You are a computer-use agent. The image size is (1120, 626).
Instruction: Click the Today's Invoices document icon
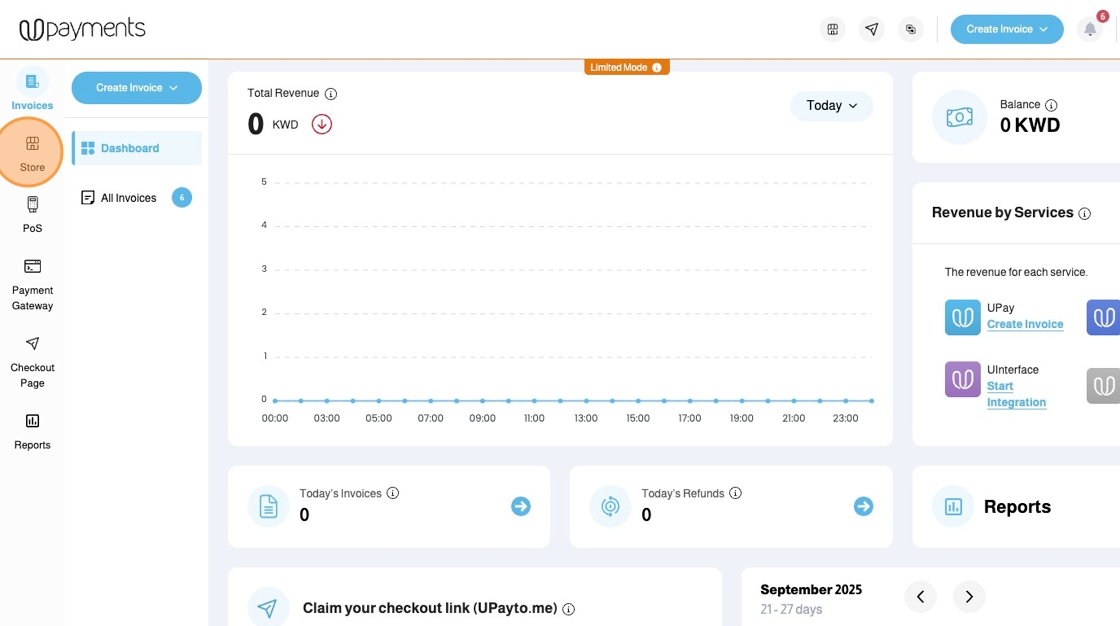click(269, 506)
